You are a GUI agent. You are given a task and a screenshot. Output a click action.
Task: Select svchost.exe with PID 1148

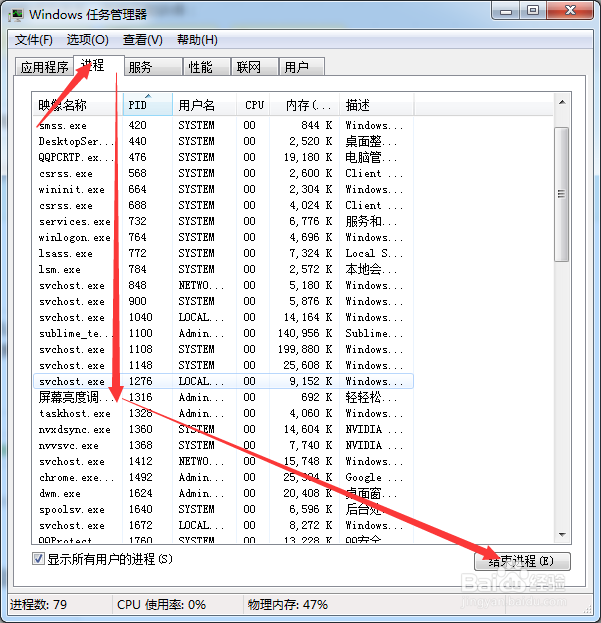pyautogui.click(x=223, y=366)
